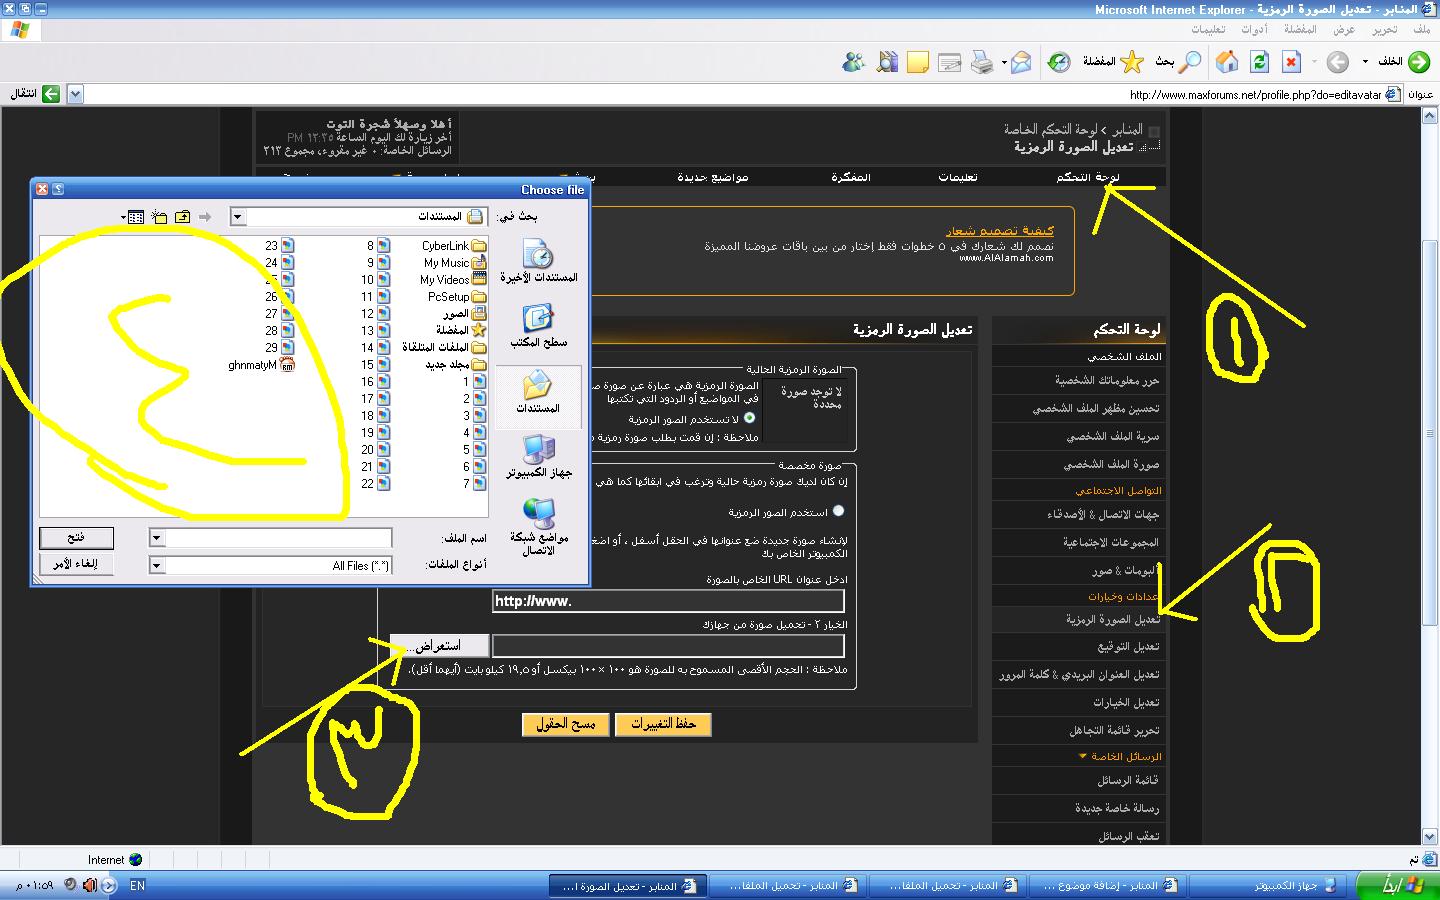
Task: Select the file named 15
Action: coord(375,365)
